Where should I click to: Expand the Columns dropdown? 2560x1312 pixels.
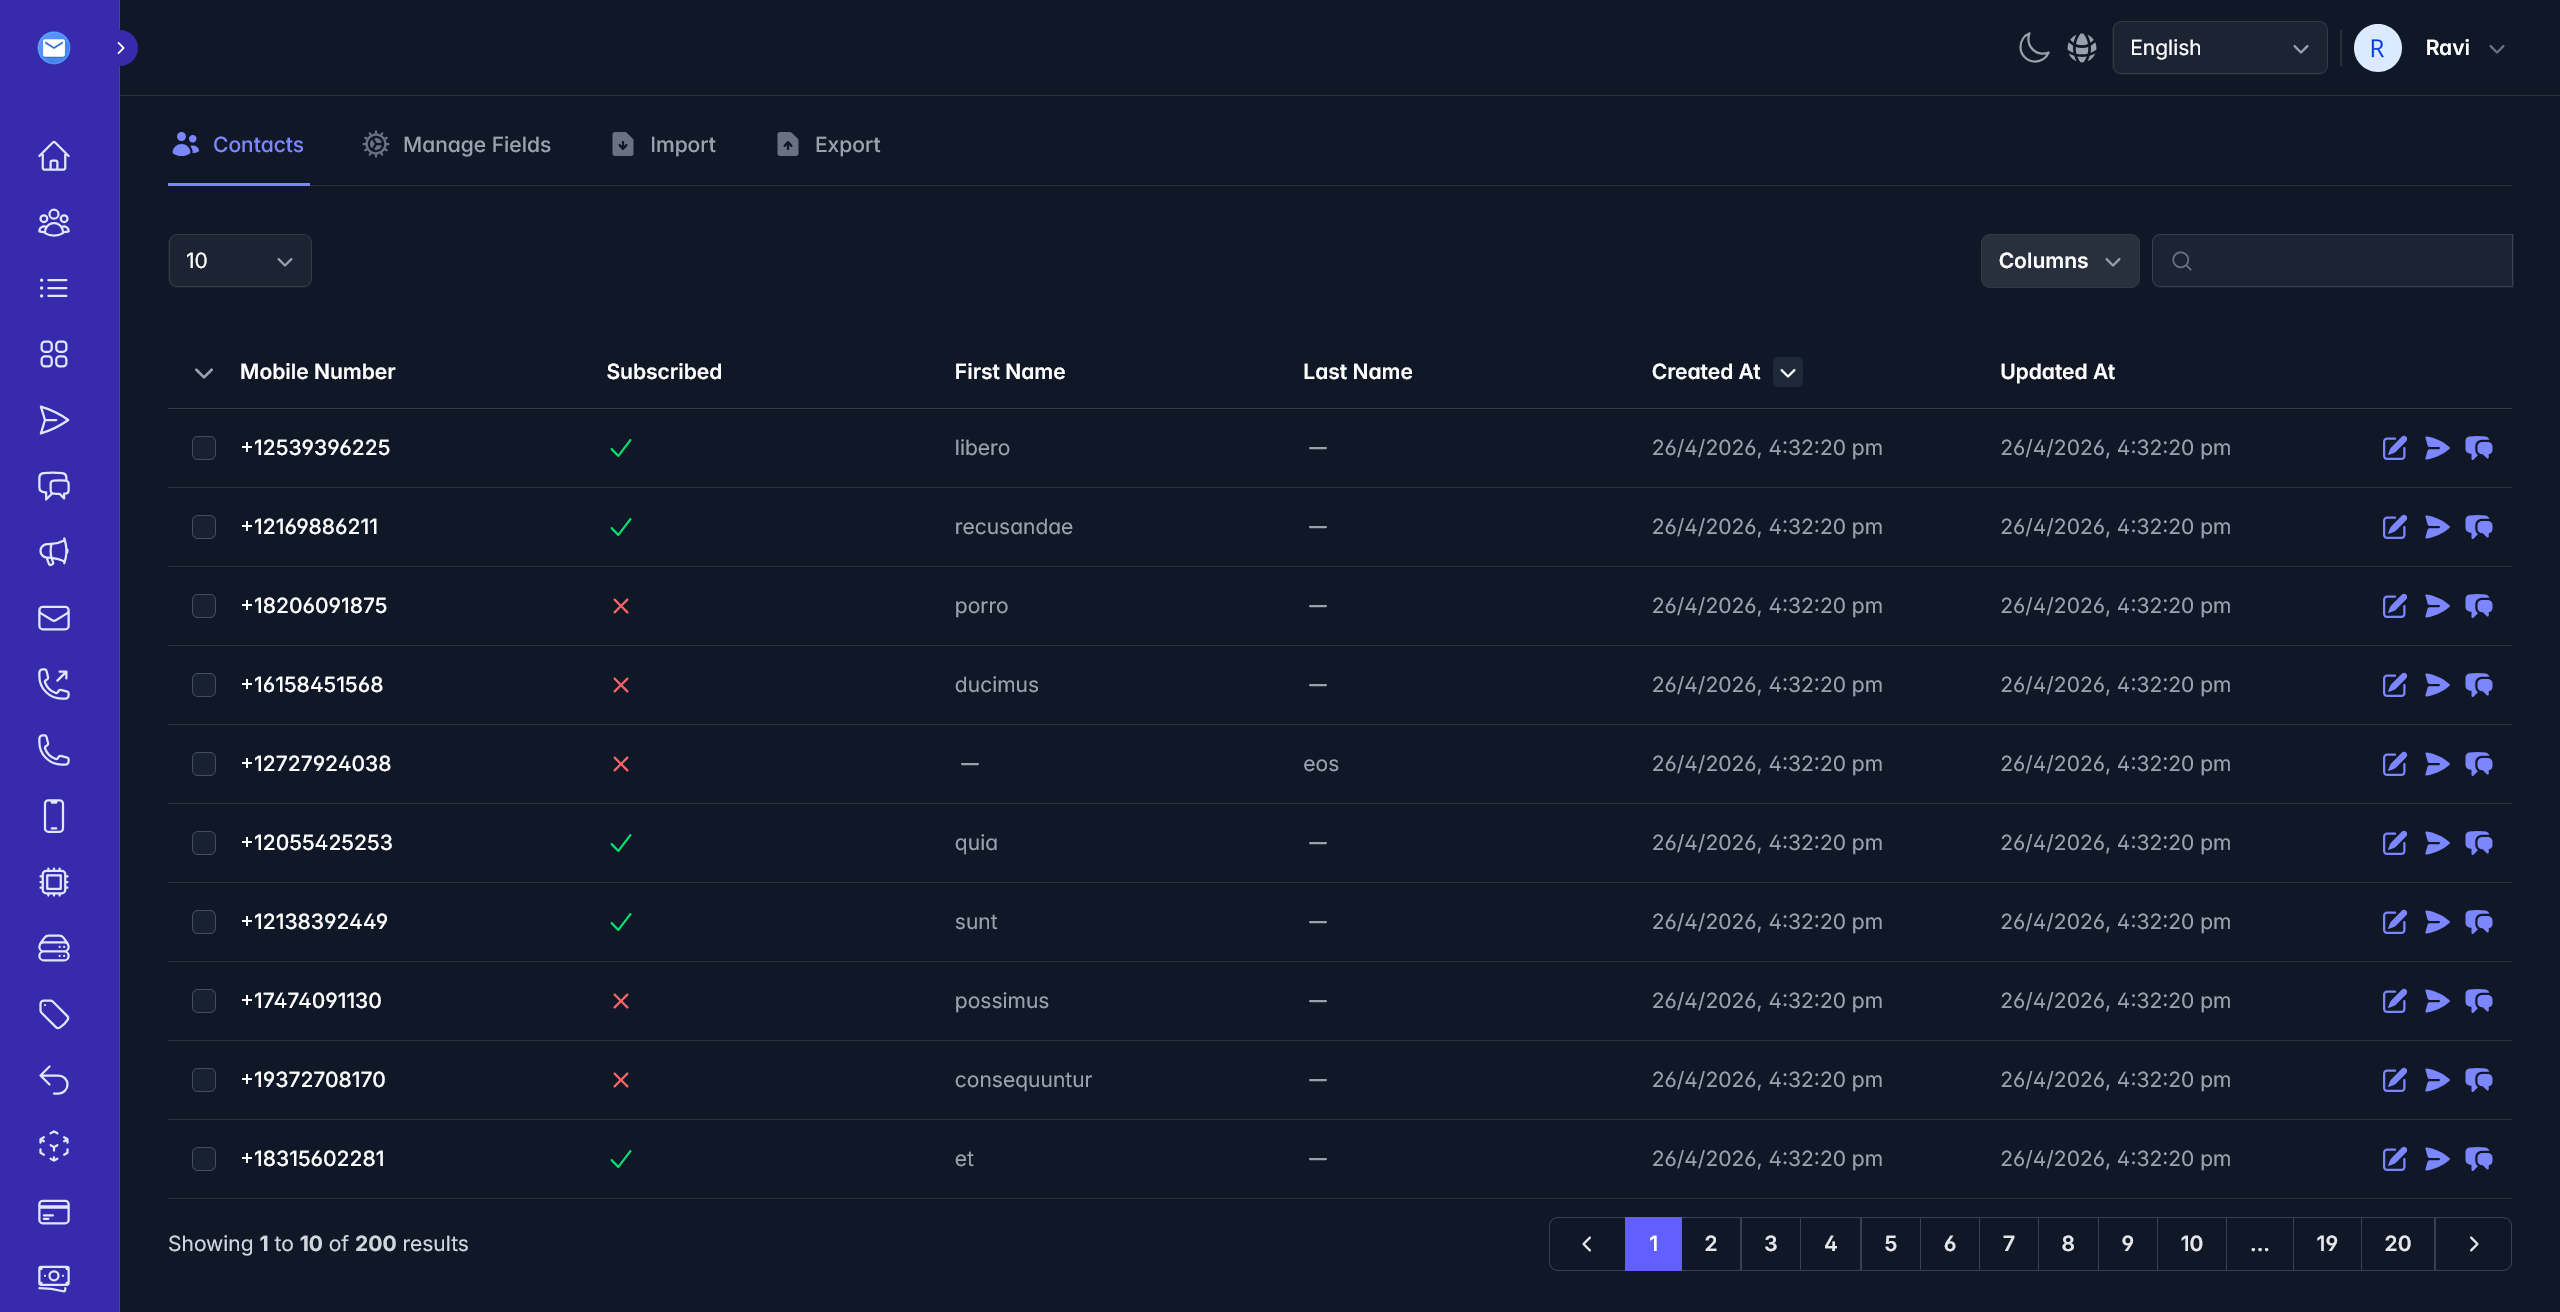tap(2060, 261)
